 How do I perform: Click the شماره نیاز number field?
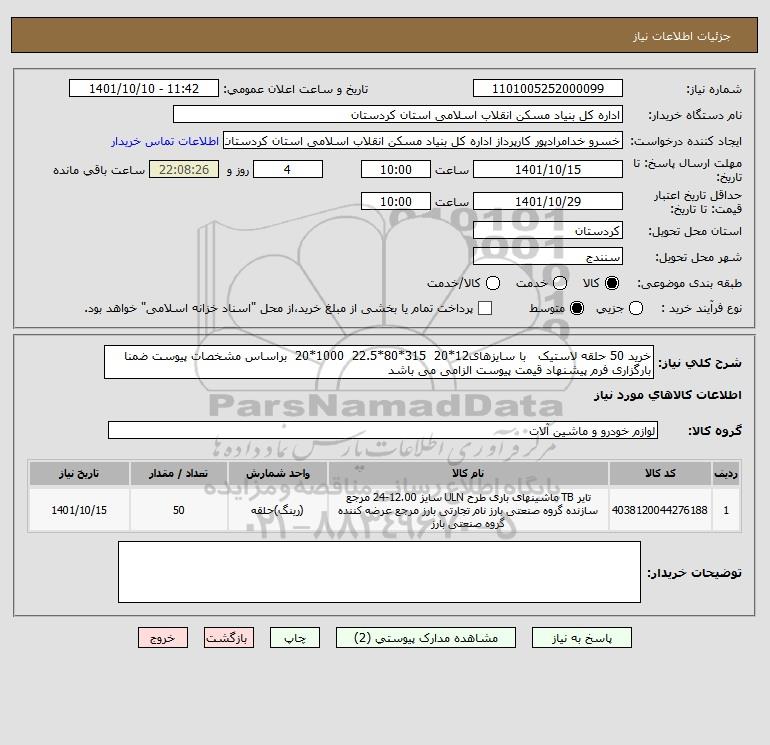click(x=548, y=88)
